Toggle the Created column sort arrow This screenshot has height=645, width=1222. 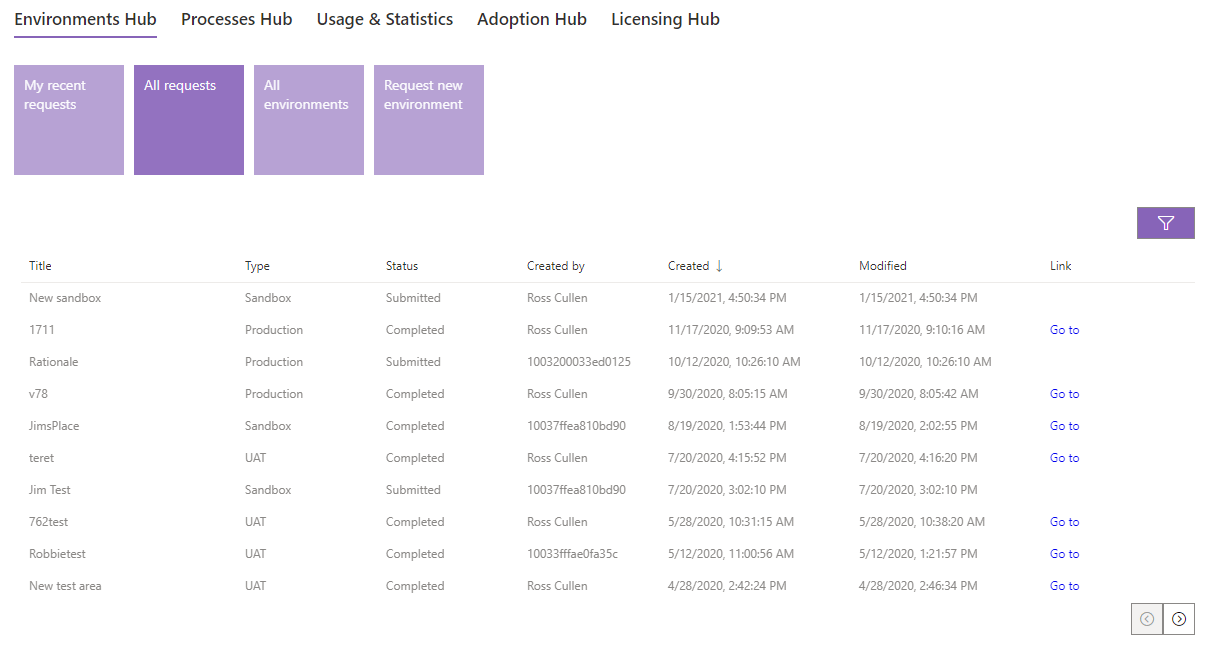pos(718,266)
